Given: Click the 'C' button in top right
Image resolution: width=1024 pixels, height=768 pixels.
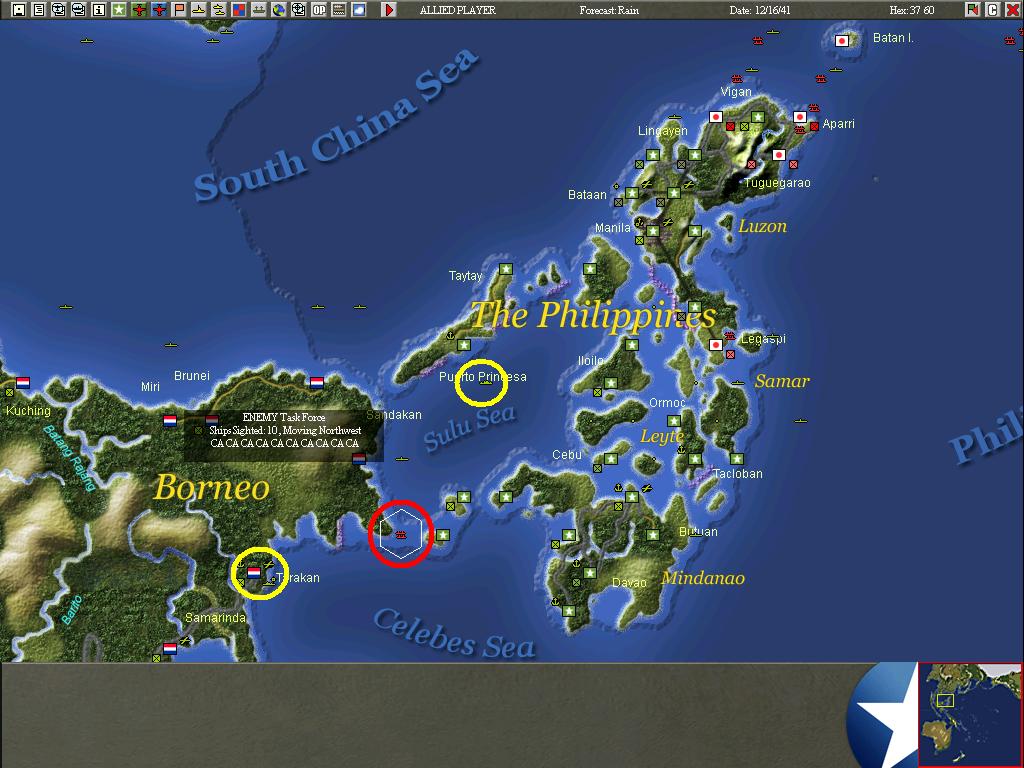Looking at the screenshot, I should [993, 10].
